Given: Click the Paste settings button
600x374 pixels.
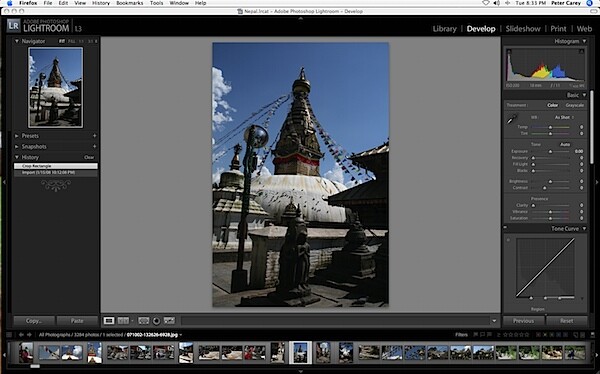Looking at the screenshot, I should pos(77,321).
